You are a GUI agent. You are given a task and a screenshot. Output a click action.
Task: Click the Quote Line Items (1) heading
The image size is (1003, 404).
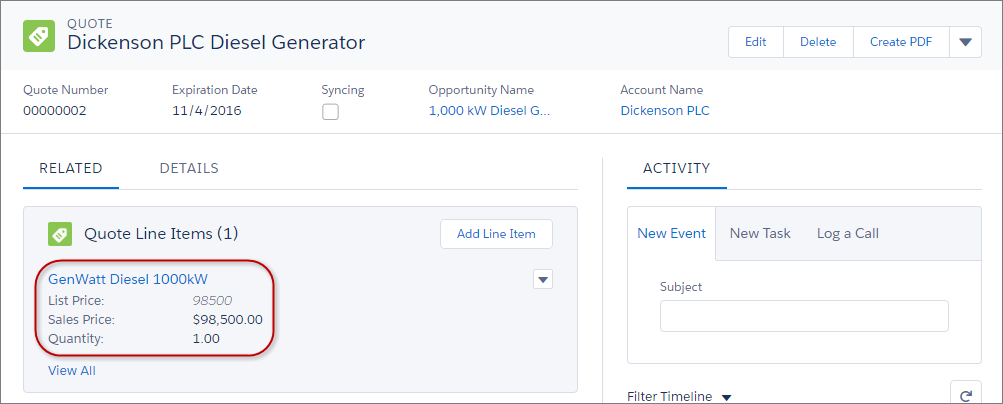coord(161,235)
